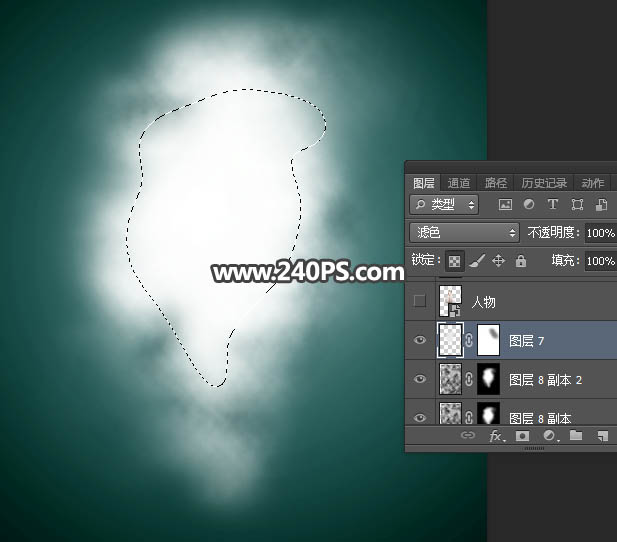Toggle lock position move icon

point(499,261)
